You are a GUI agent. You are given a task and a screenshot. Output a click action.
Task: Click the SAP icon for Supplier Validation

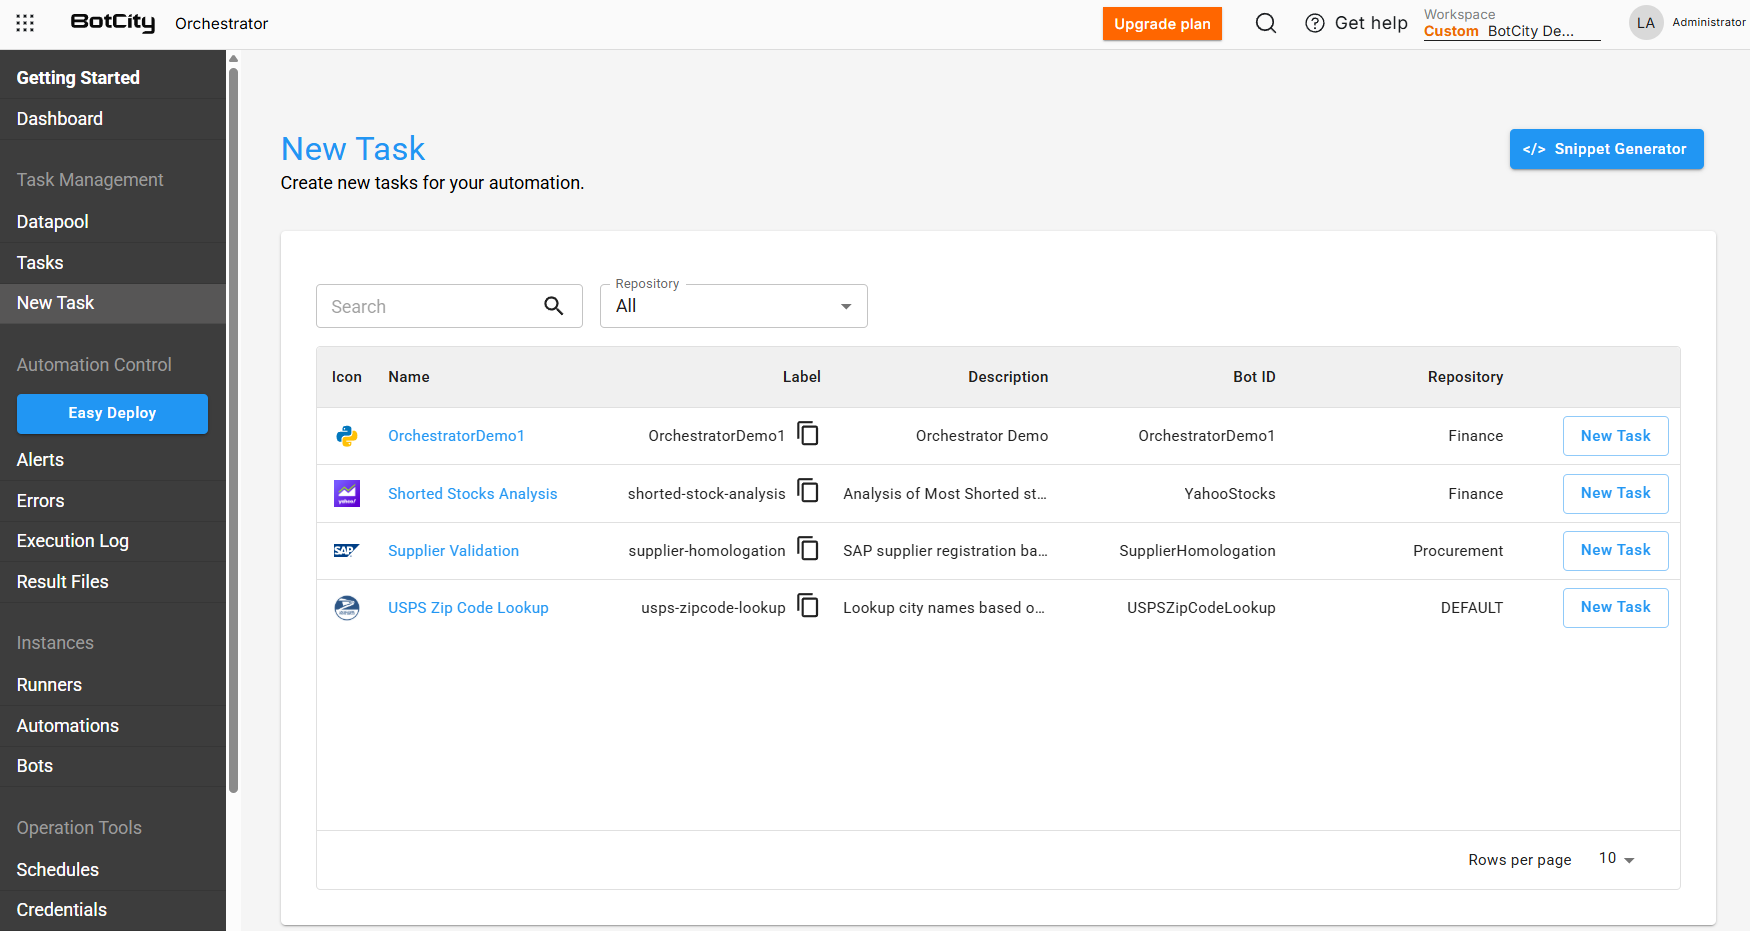point(346,551)
